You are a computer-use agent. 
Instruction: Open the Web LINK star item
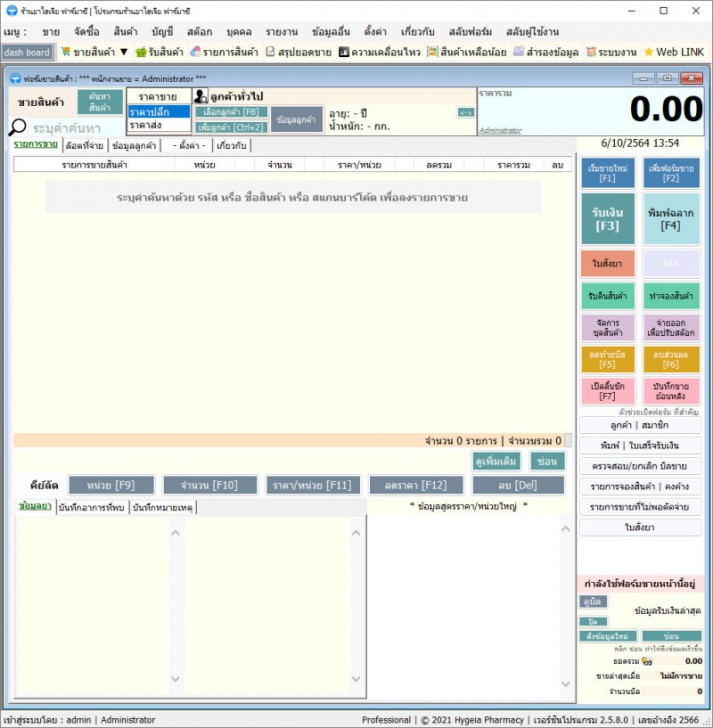[x=674, y=52]
